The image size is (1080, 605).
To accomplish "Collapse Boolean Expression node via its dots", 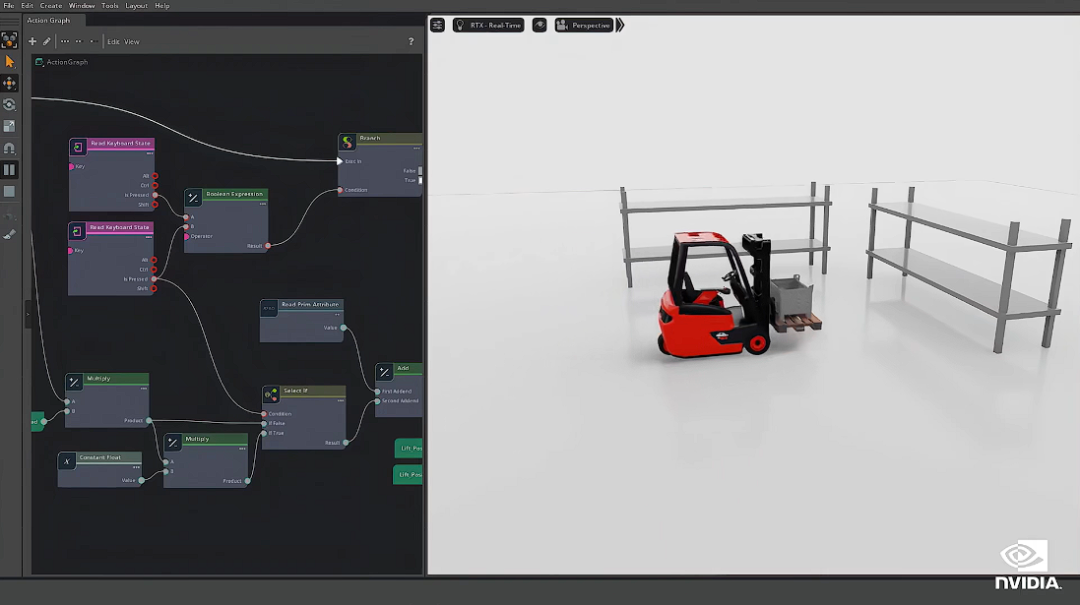I will 262,204.
